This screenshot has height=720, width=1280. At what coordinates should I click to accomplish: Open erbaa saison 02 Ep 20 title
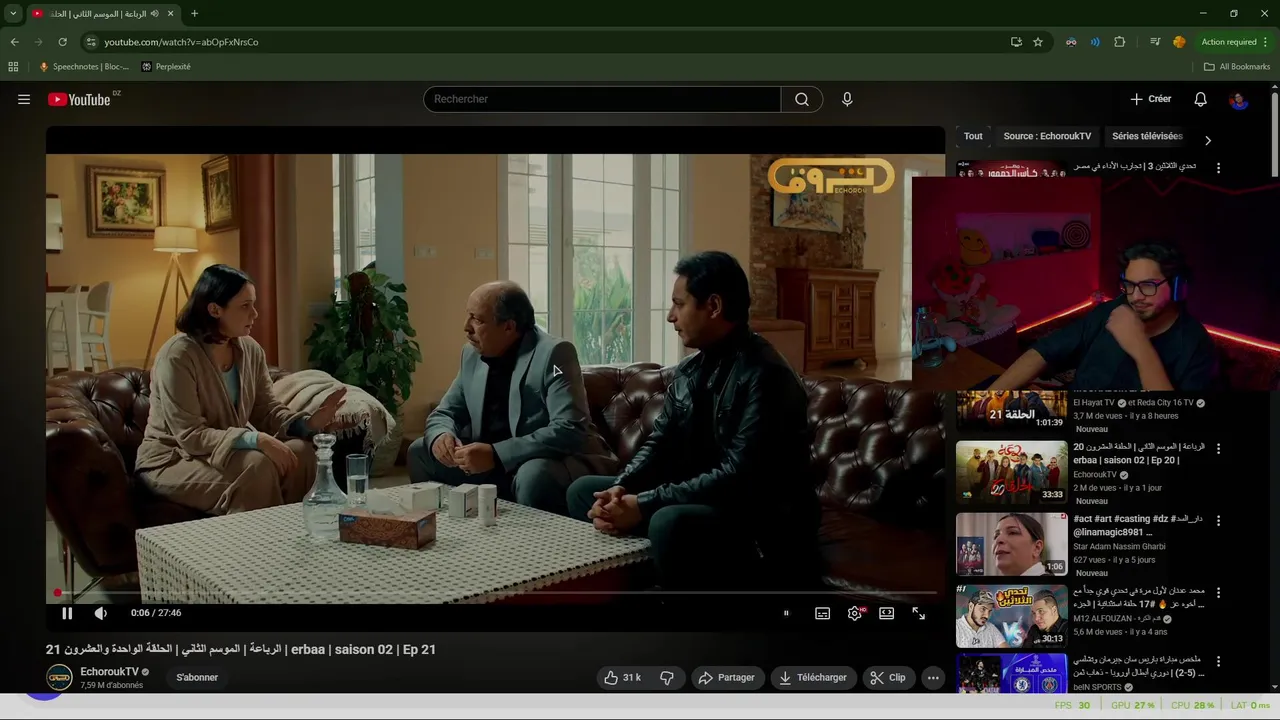(x=1138, y=454)
